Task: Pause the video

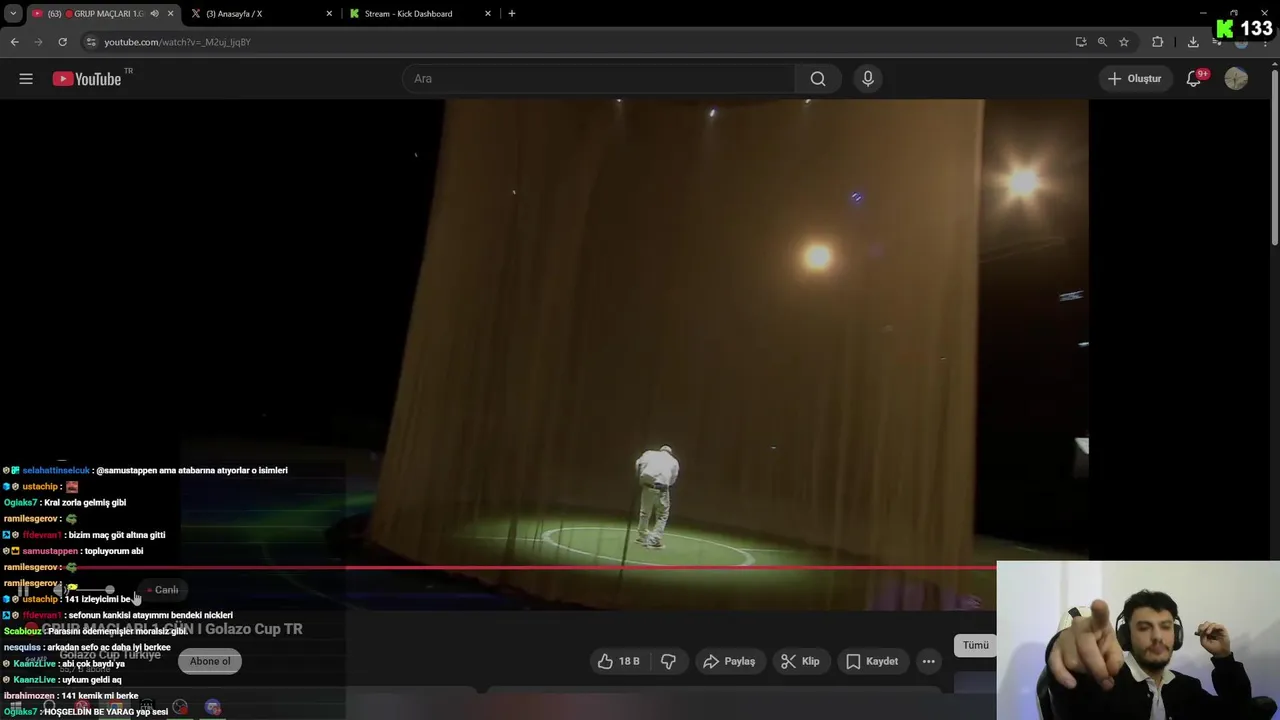Action: (x=21, y=590)
